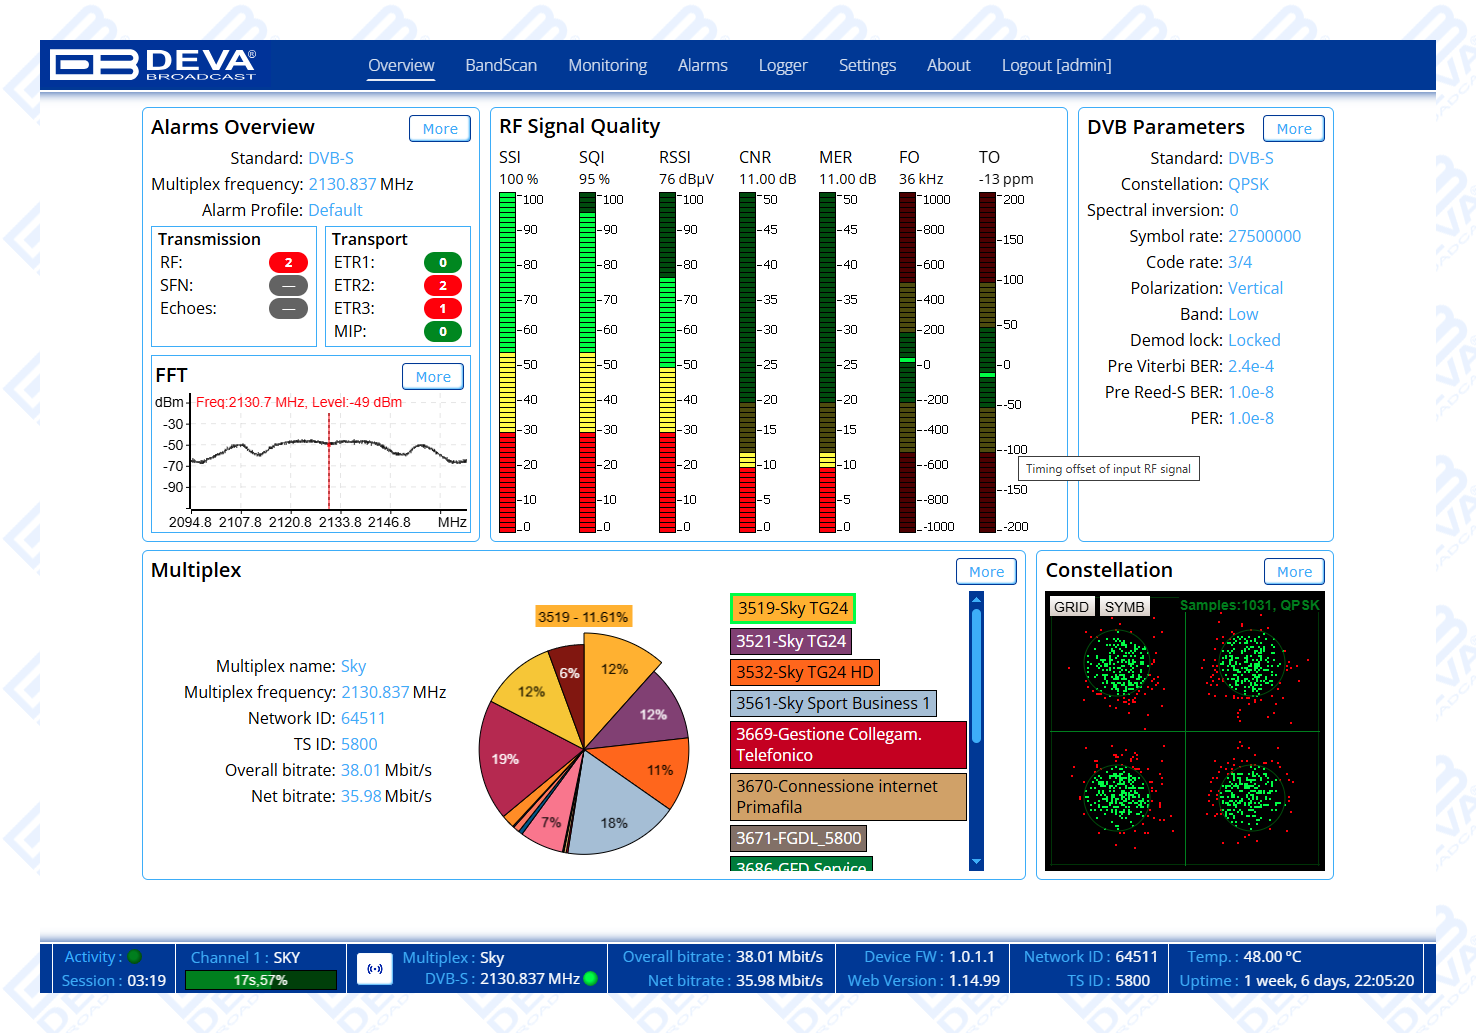The height and width of the screenshot is (1033, 1476).
Task: Toggle the SYMB option on constellation
Action: click(x=1124, y=607)
